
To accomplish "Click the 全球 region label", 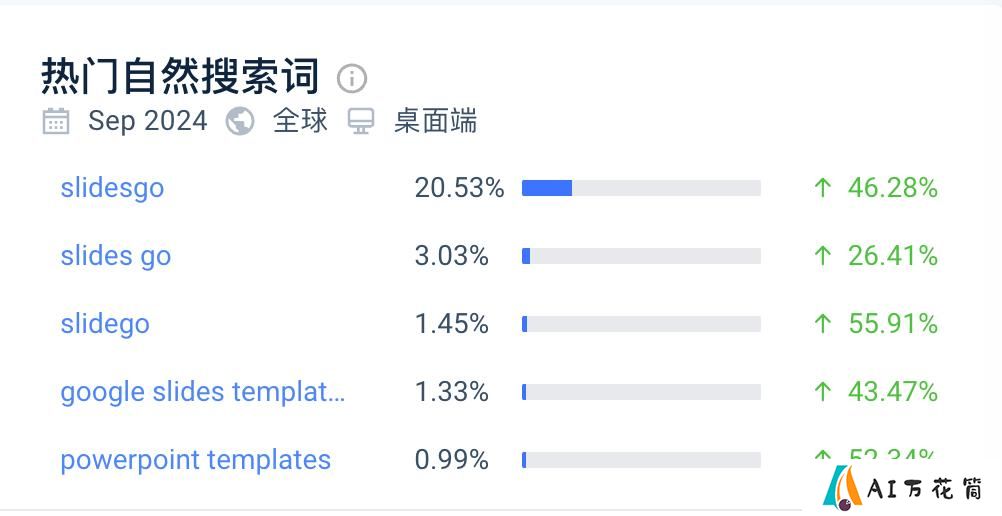I will (300, 121).
